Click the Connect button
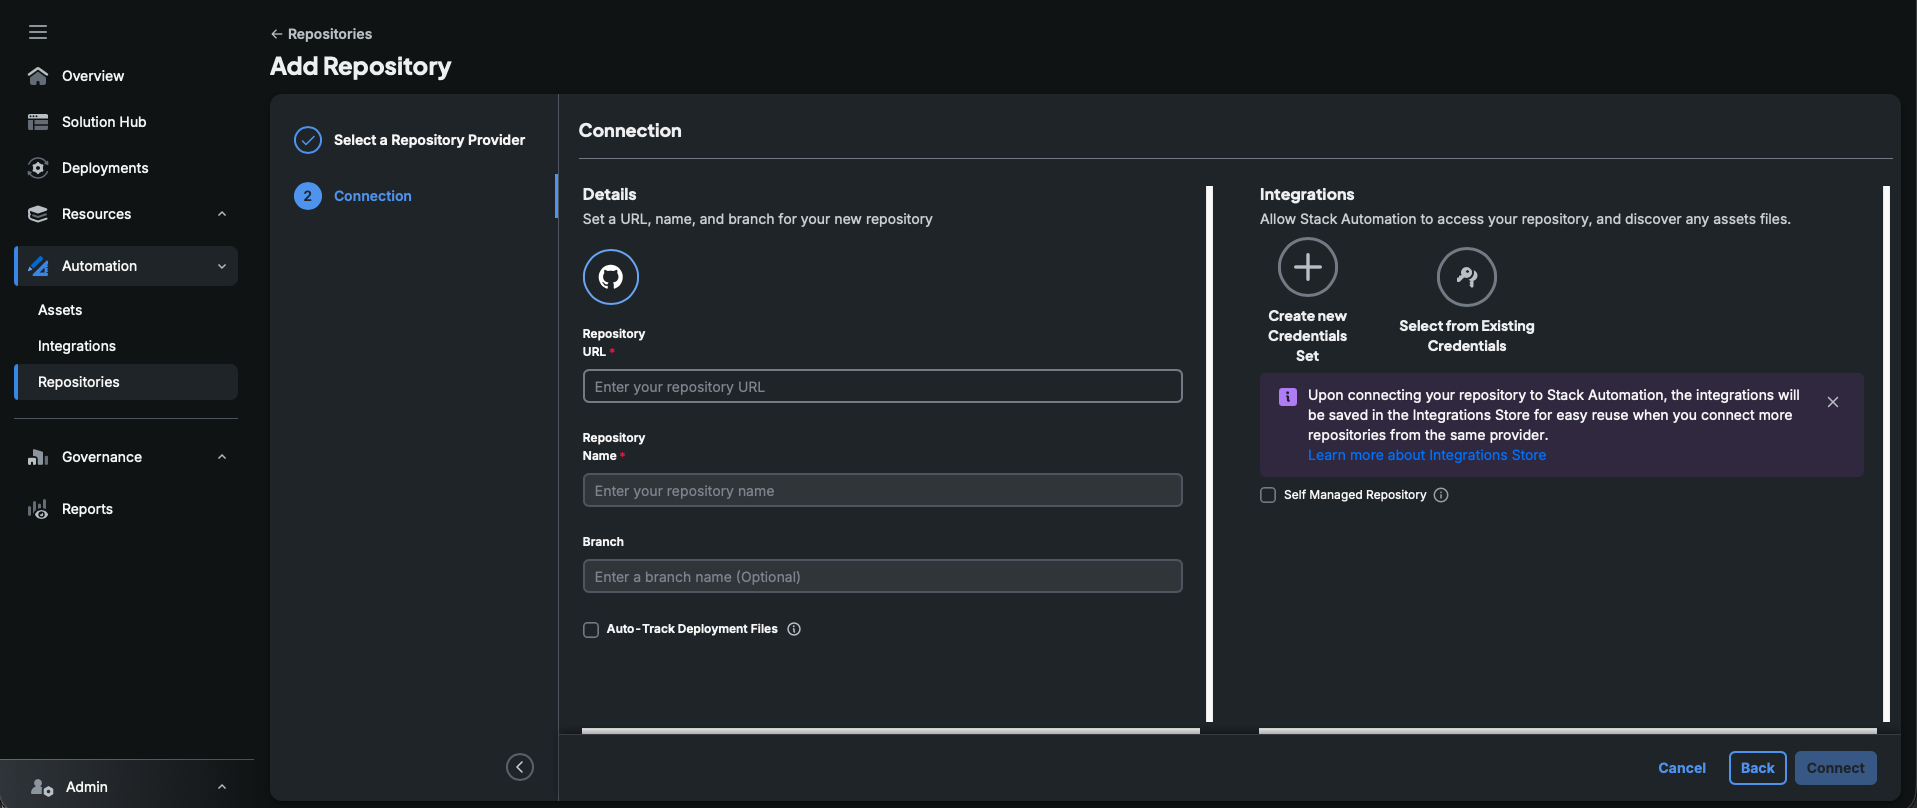Viewport: 1917px width, 808px height. tap(1835, 768)
